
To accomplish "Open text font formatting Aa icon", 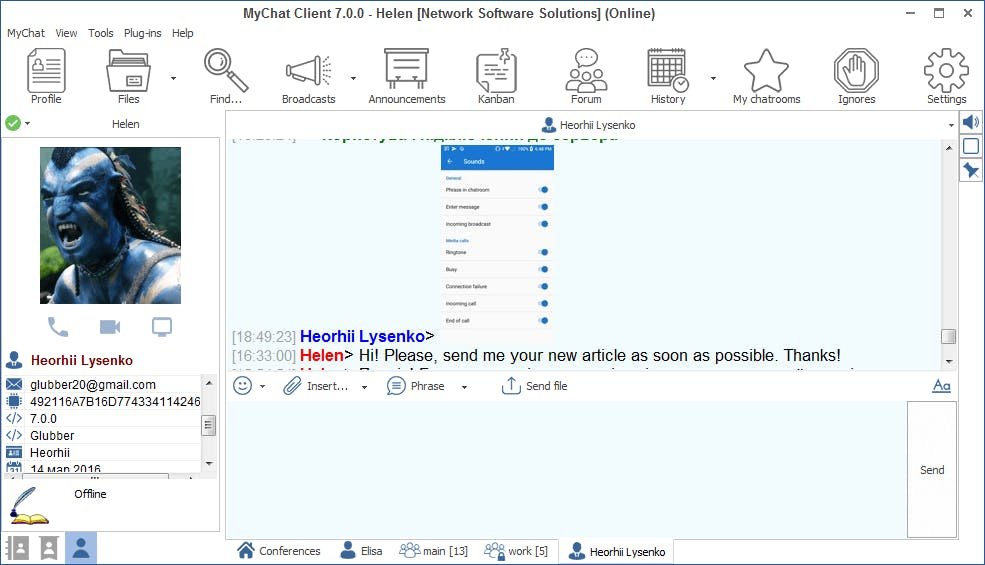I will pos(941,385).
